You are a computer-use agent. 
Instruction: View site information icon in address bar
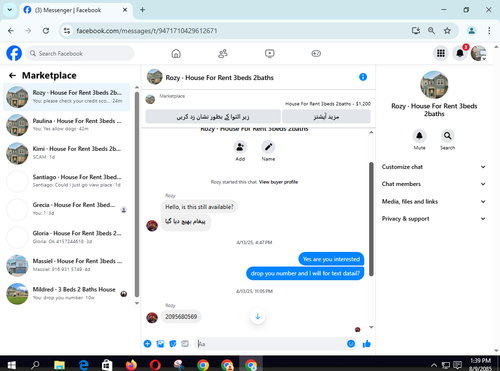tap(67, 31)
